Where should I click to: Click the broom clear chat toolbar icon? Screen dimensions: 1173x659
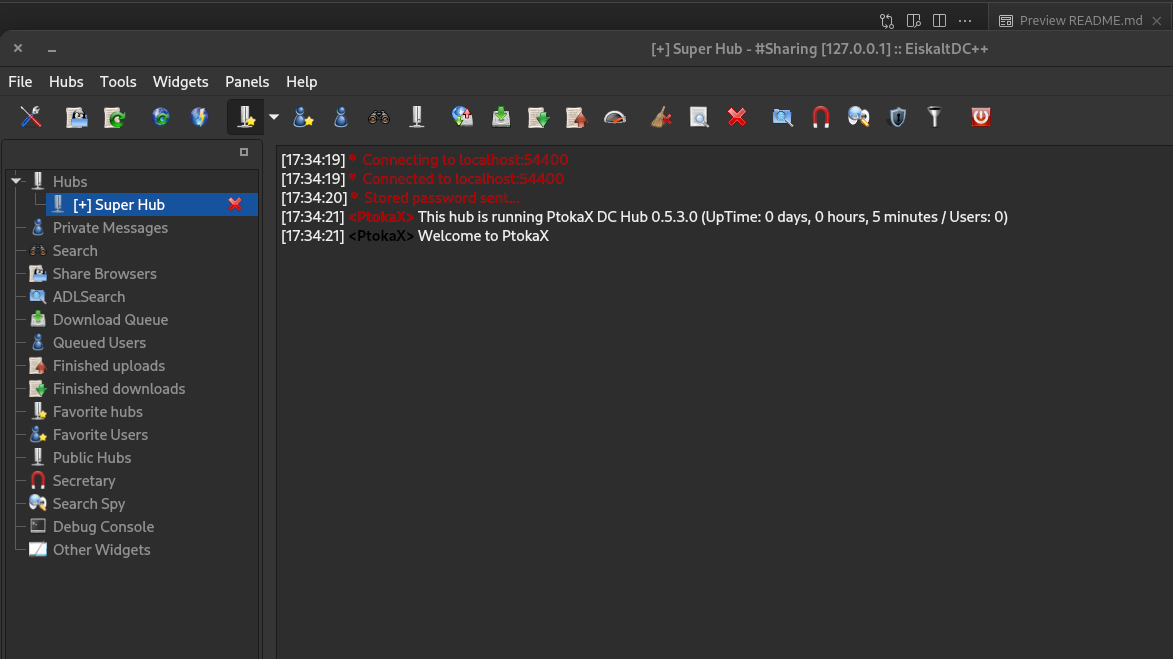661,117
